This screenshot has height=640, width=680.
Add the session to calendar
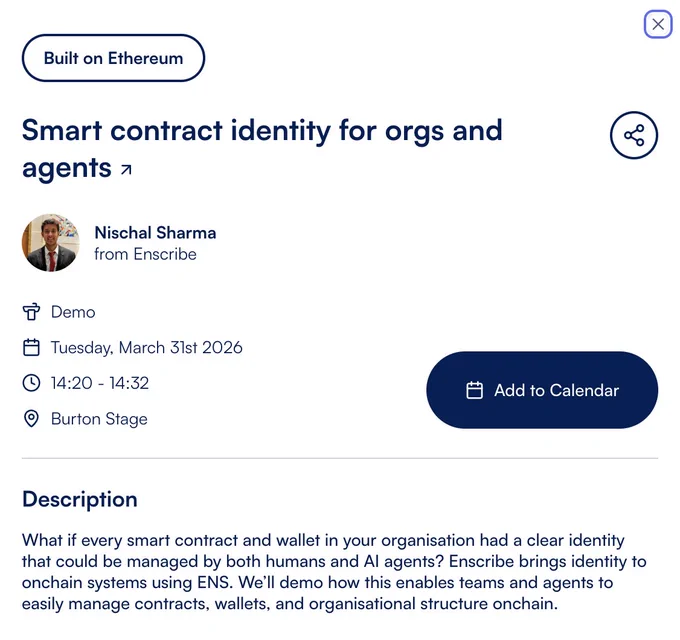(542, 390)
